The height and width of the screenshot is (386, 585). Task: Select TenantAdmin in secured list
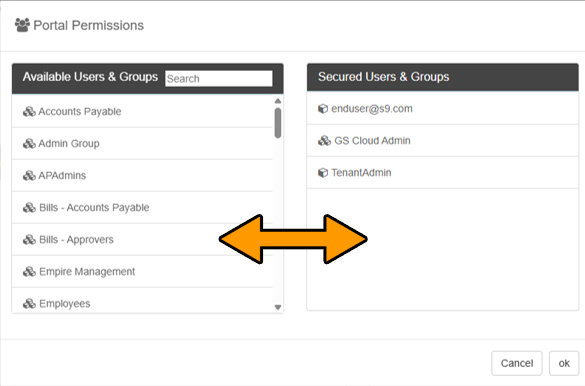442,173
